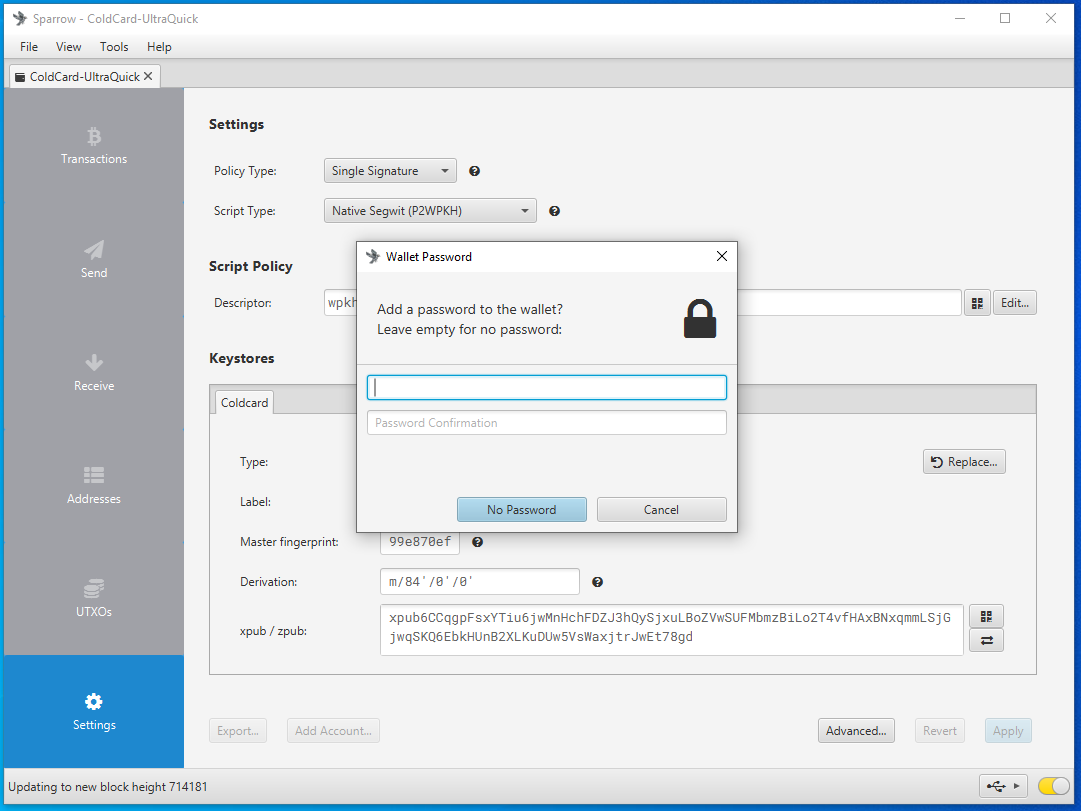Image resolution: width=1081 pixels, height=811 pixels.
Task: Open the Policy Type dropdown
Action: 390,171
